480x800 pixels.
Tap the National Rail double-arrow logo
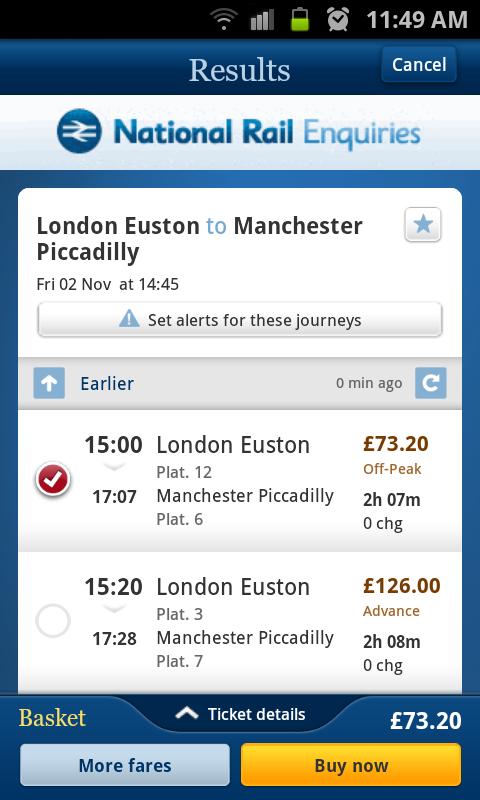(79, 131)
